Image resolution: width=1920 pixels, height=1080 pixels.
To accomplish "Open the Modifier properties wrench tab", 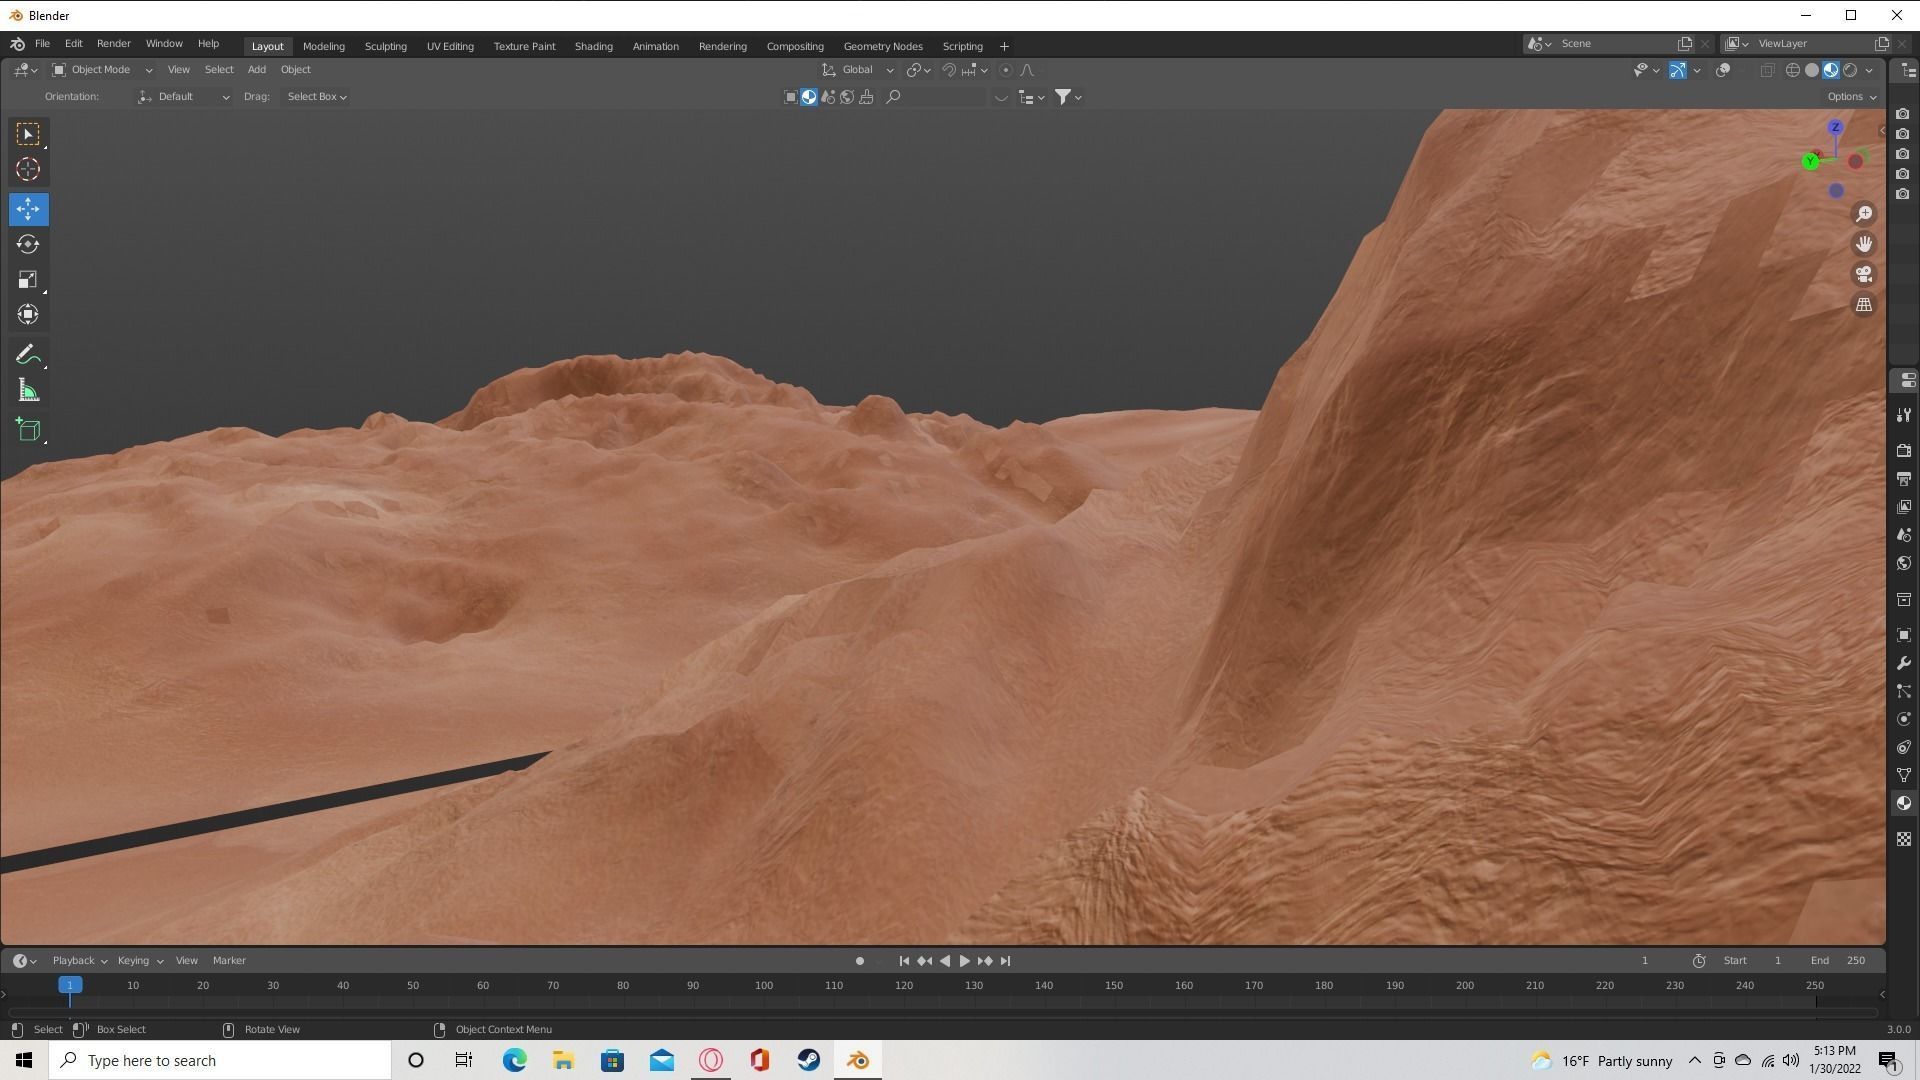I will pyautogui.click(x=1904, y=663).
